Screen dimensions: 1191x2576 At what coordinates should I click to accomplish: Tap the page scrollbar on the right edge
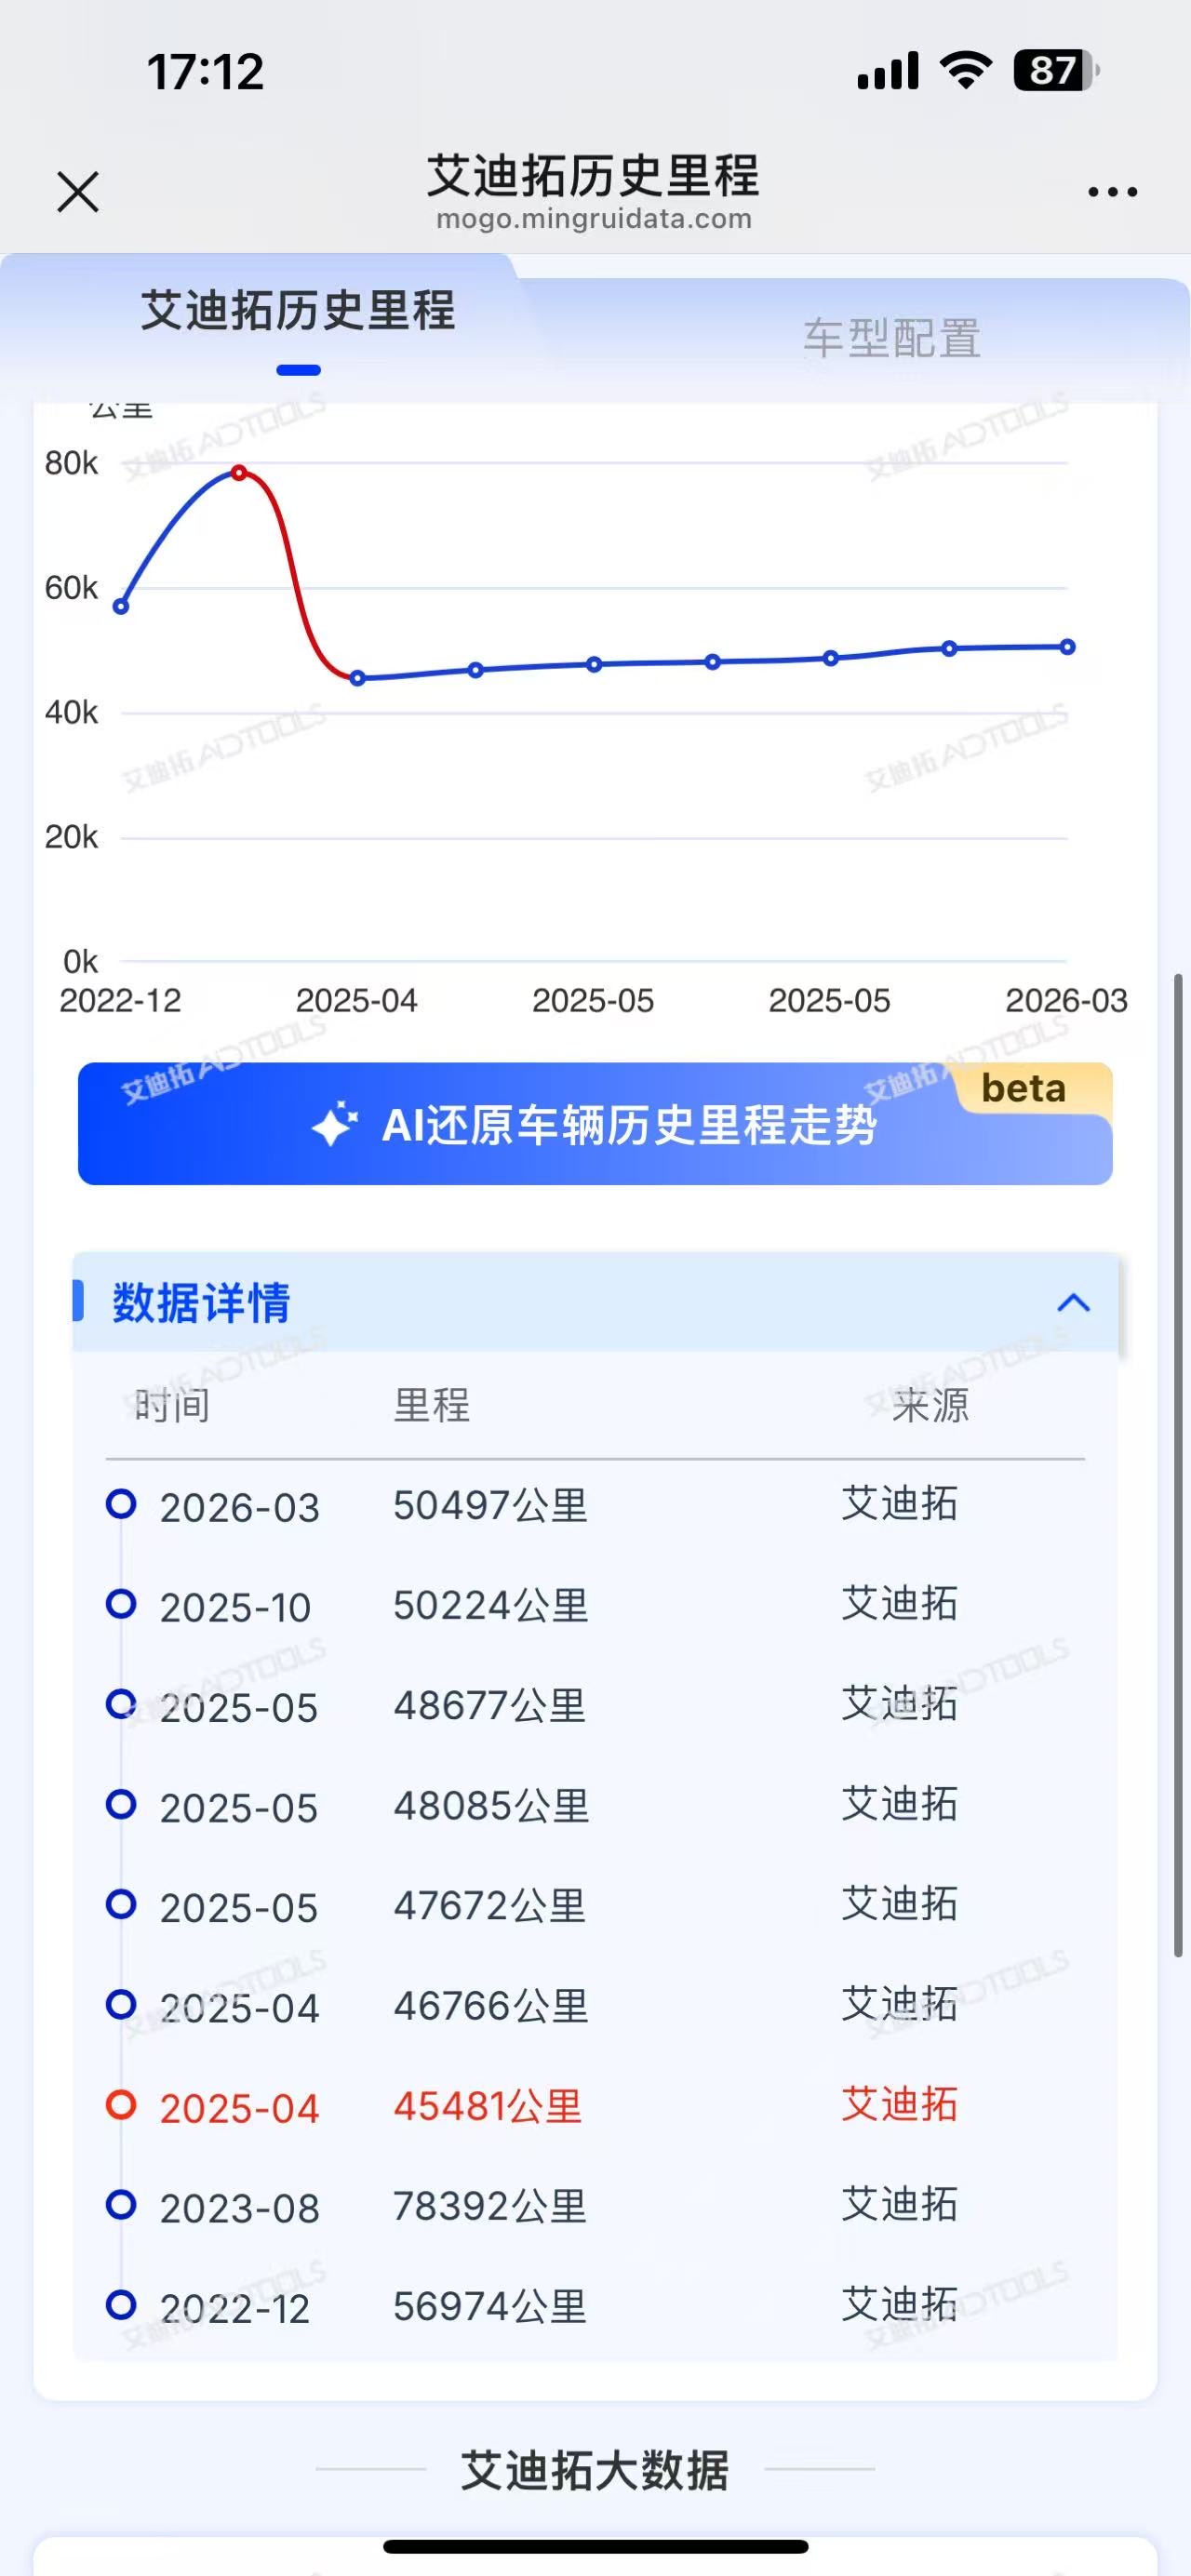coord(1178,1465)
